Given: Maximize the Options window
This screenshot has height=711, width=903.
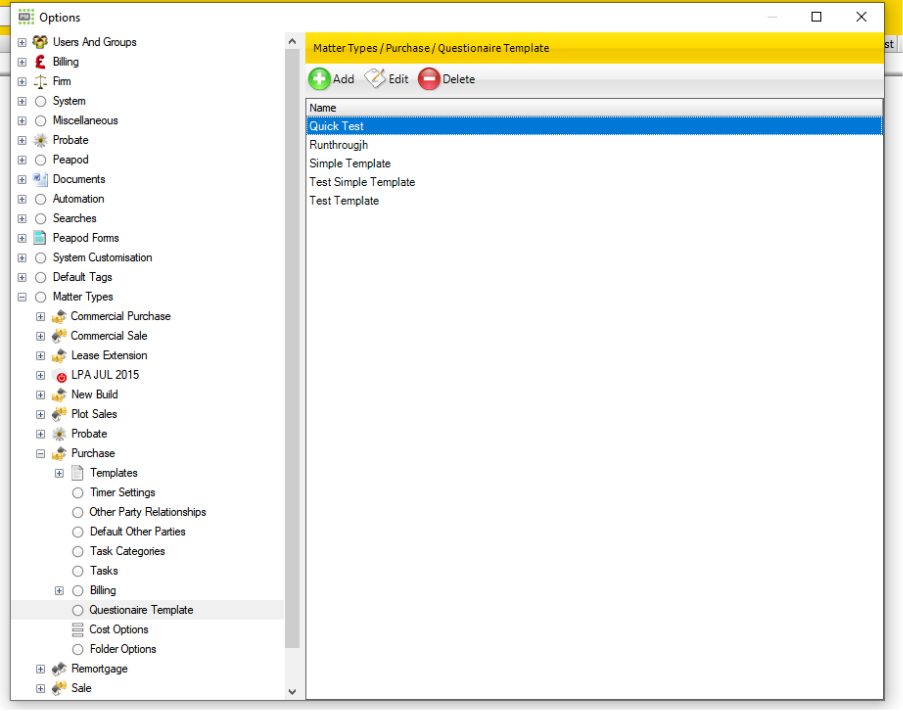Looking at the screenshot, I should point(816,17).
